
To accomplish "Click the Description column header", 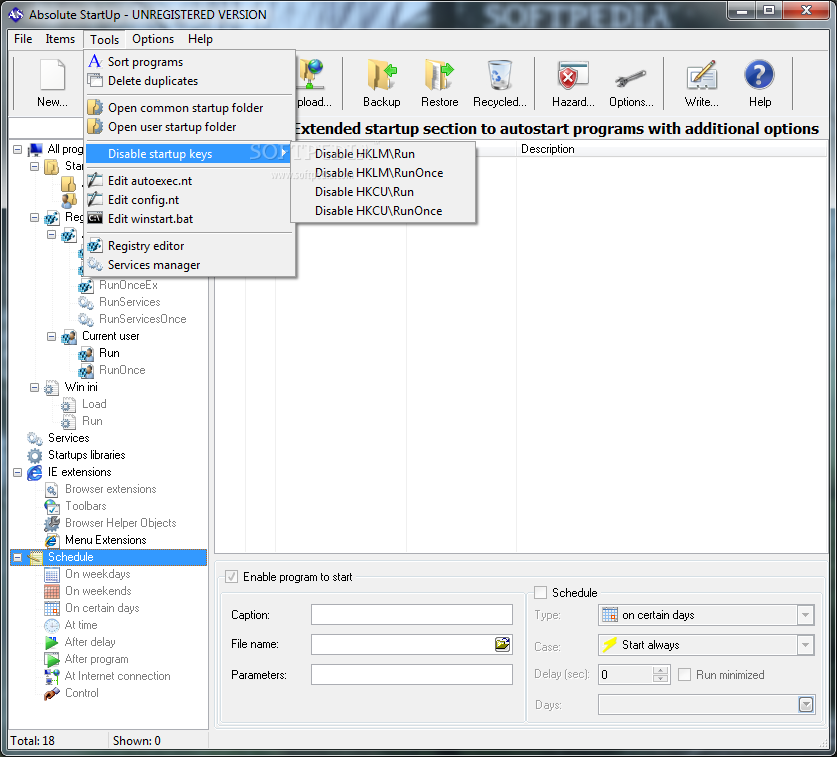I will [671, 149].
